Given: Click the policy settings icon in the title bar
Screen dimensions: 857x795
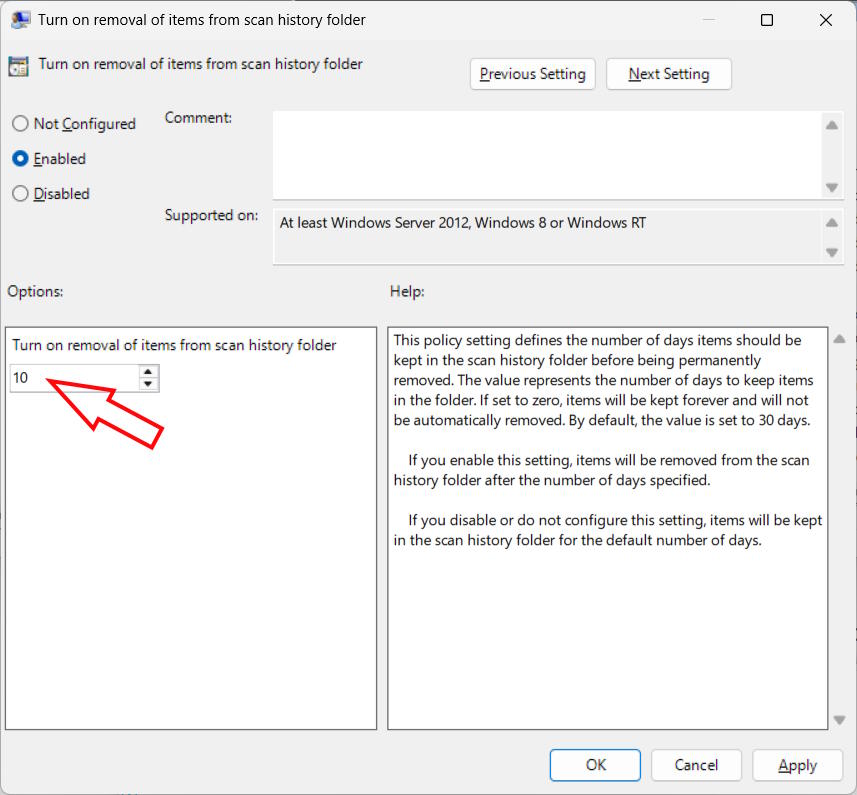Looking at the screenshot, I should (22, 19).
